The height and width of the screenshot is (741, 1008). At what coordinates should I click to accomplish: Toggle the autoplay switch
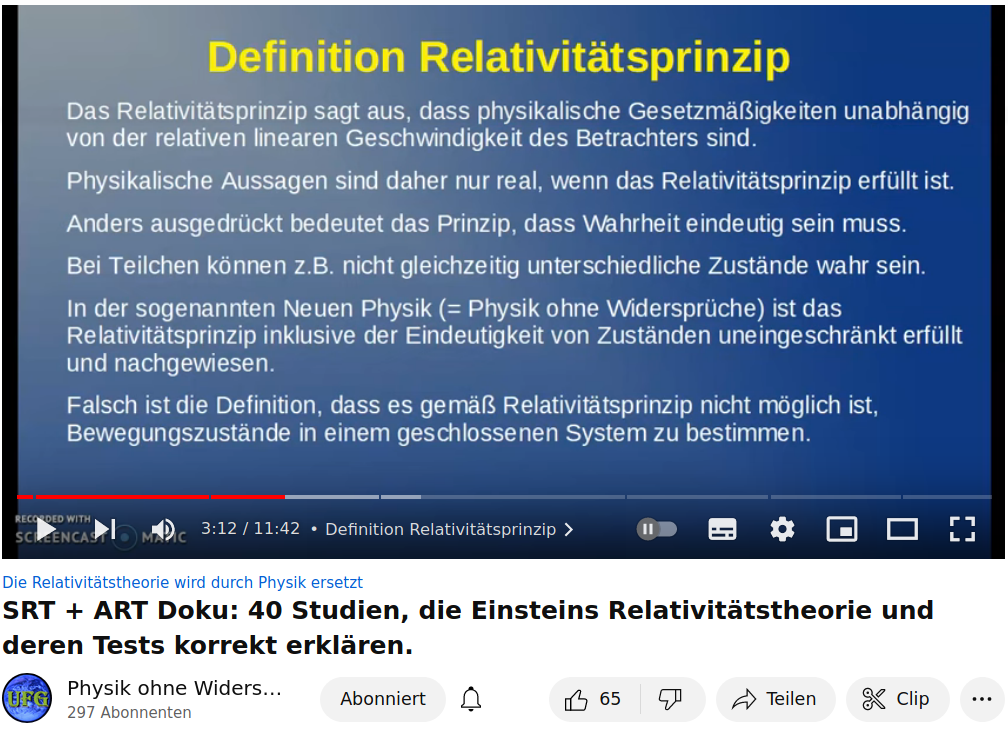(x=657, y=529)
